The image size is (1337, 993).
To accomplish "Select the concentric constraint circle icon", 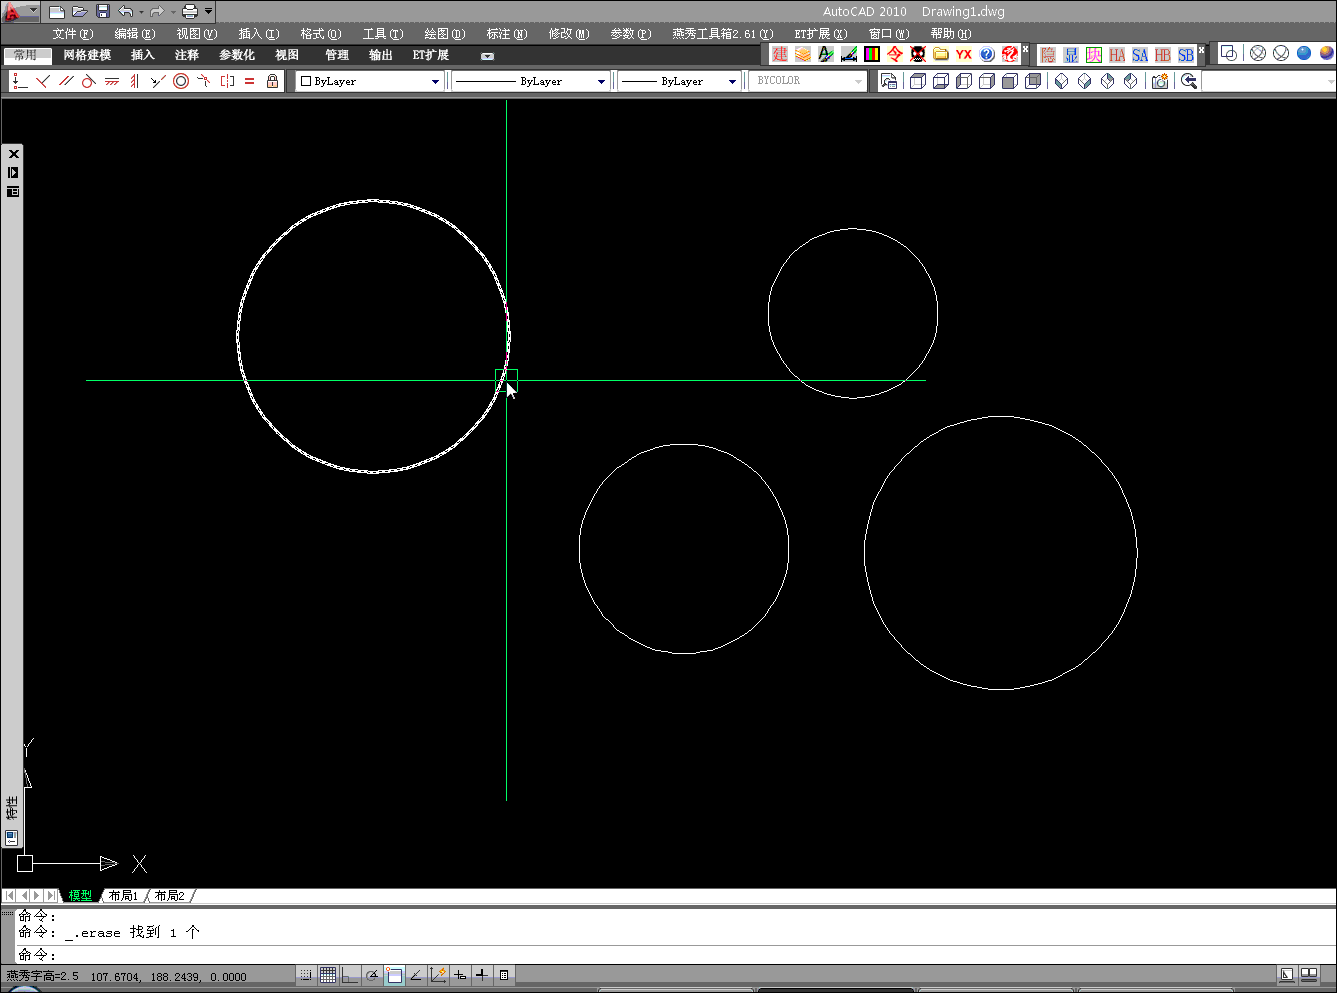I will 181,81.
